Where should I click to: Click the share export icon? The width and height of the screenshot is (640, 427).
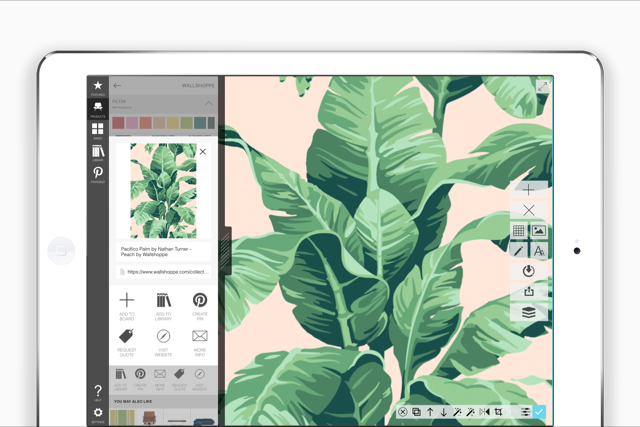tap(529, 291)
